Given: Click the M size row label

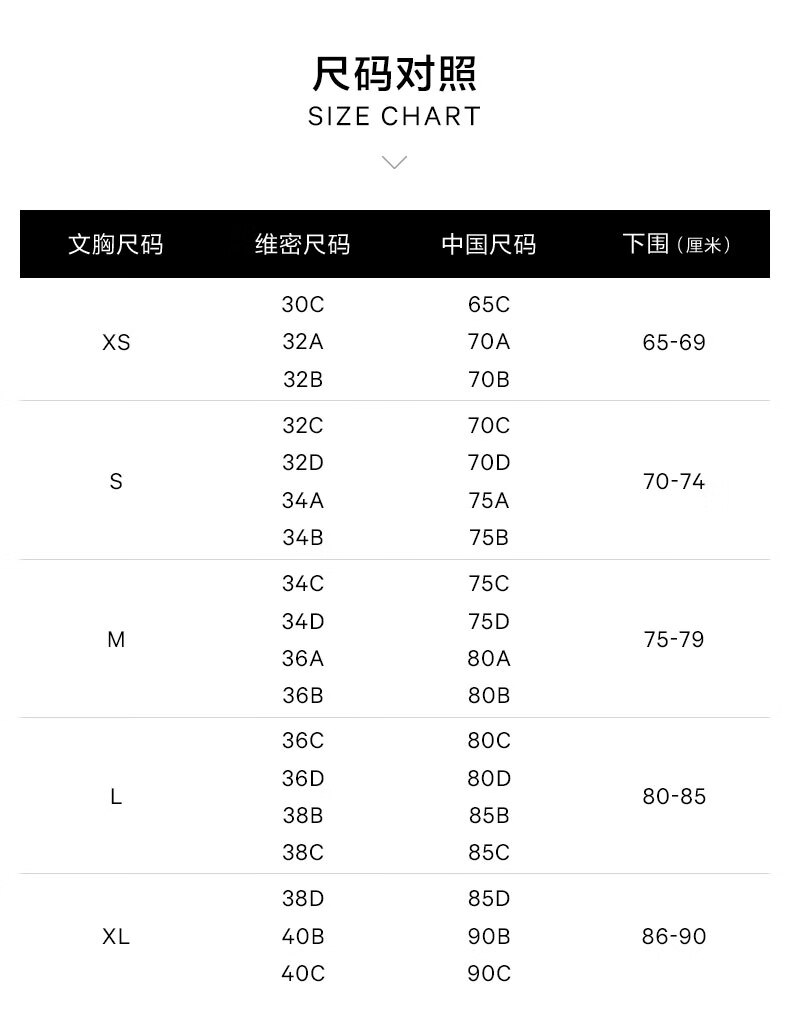Looking at the screenshot, I should click(x=116, y=639).
